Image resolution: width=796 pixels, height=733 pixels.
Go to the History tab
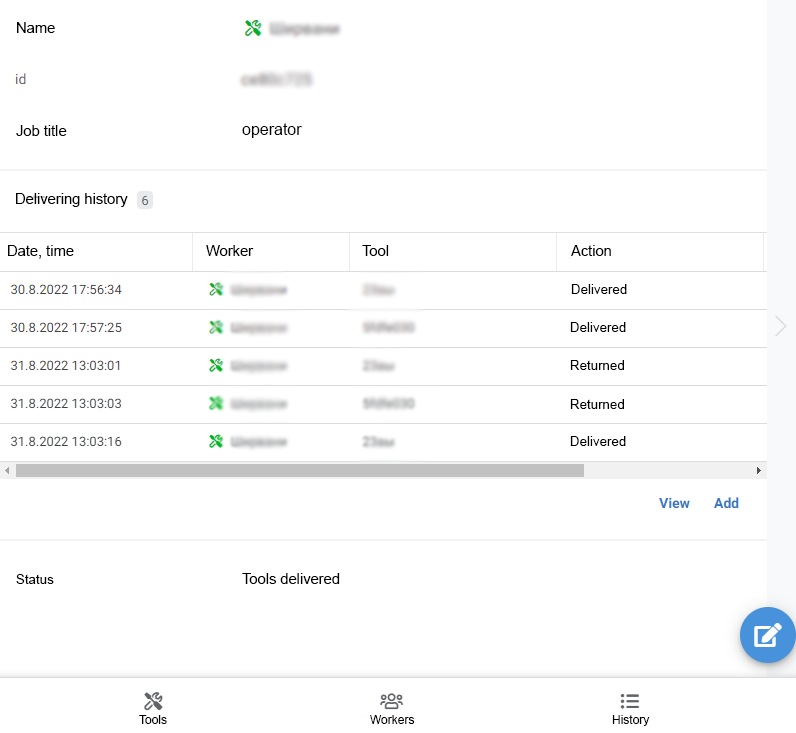[x=631, y=709]
